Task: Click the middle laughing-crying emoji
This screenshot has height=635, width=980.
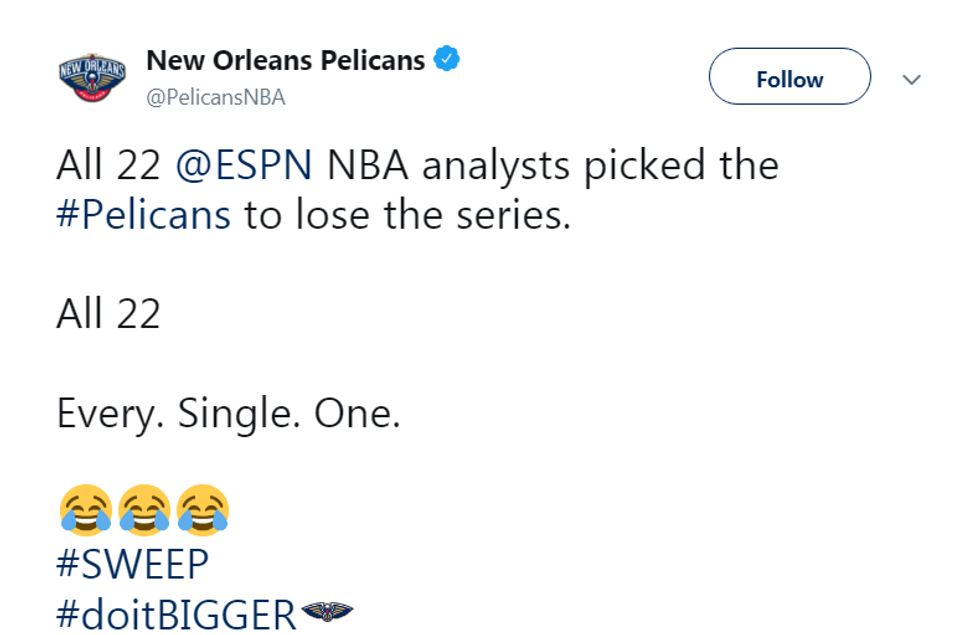Action: [x=144, y=509]
